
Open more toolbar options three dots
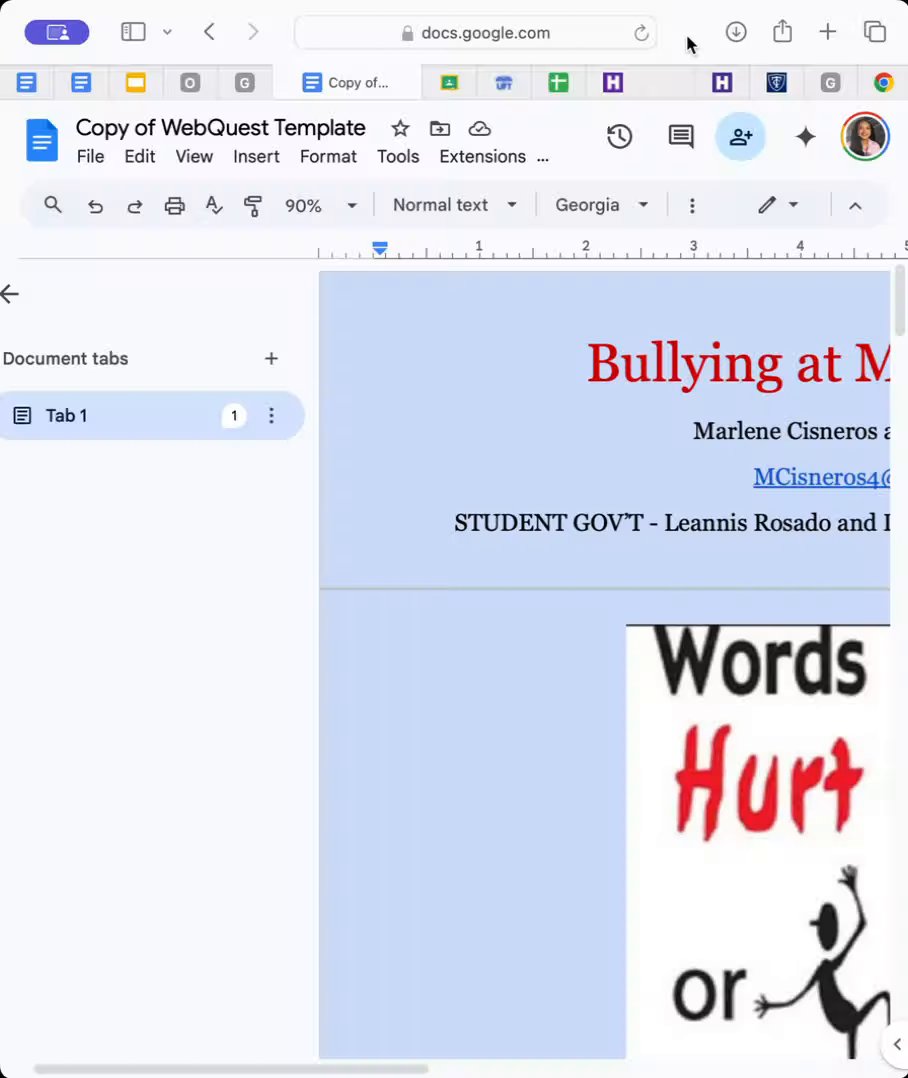692,206
